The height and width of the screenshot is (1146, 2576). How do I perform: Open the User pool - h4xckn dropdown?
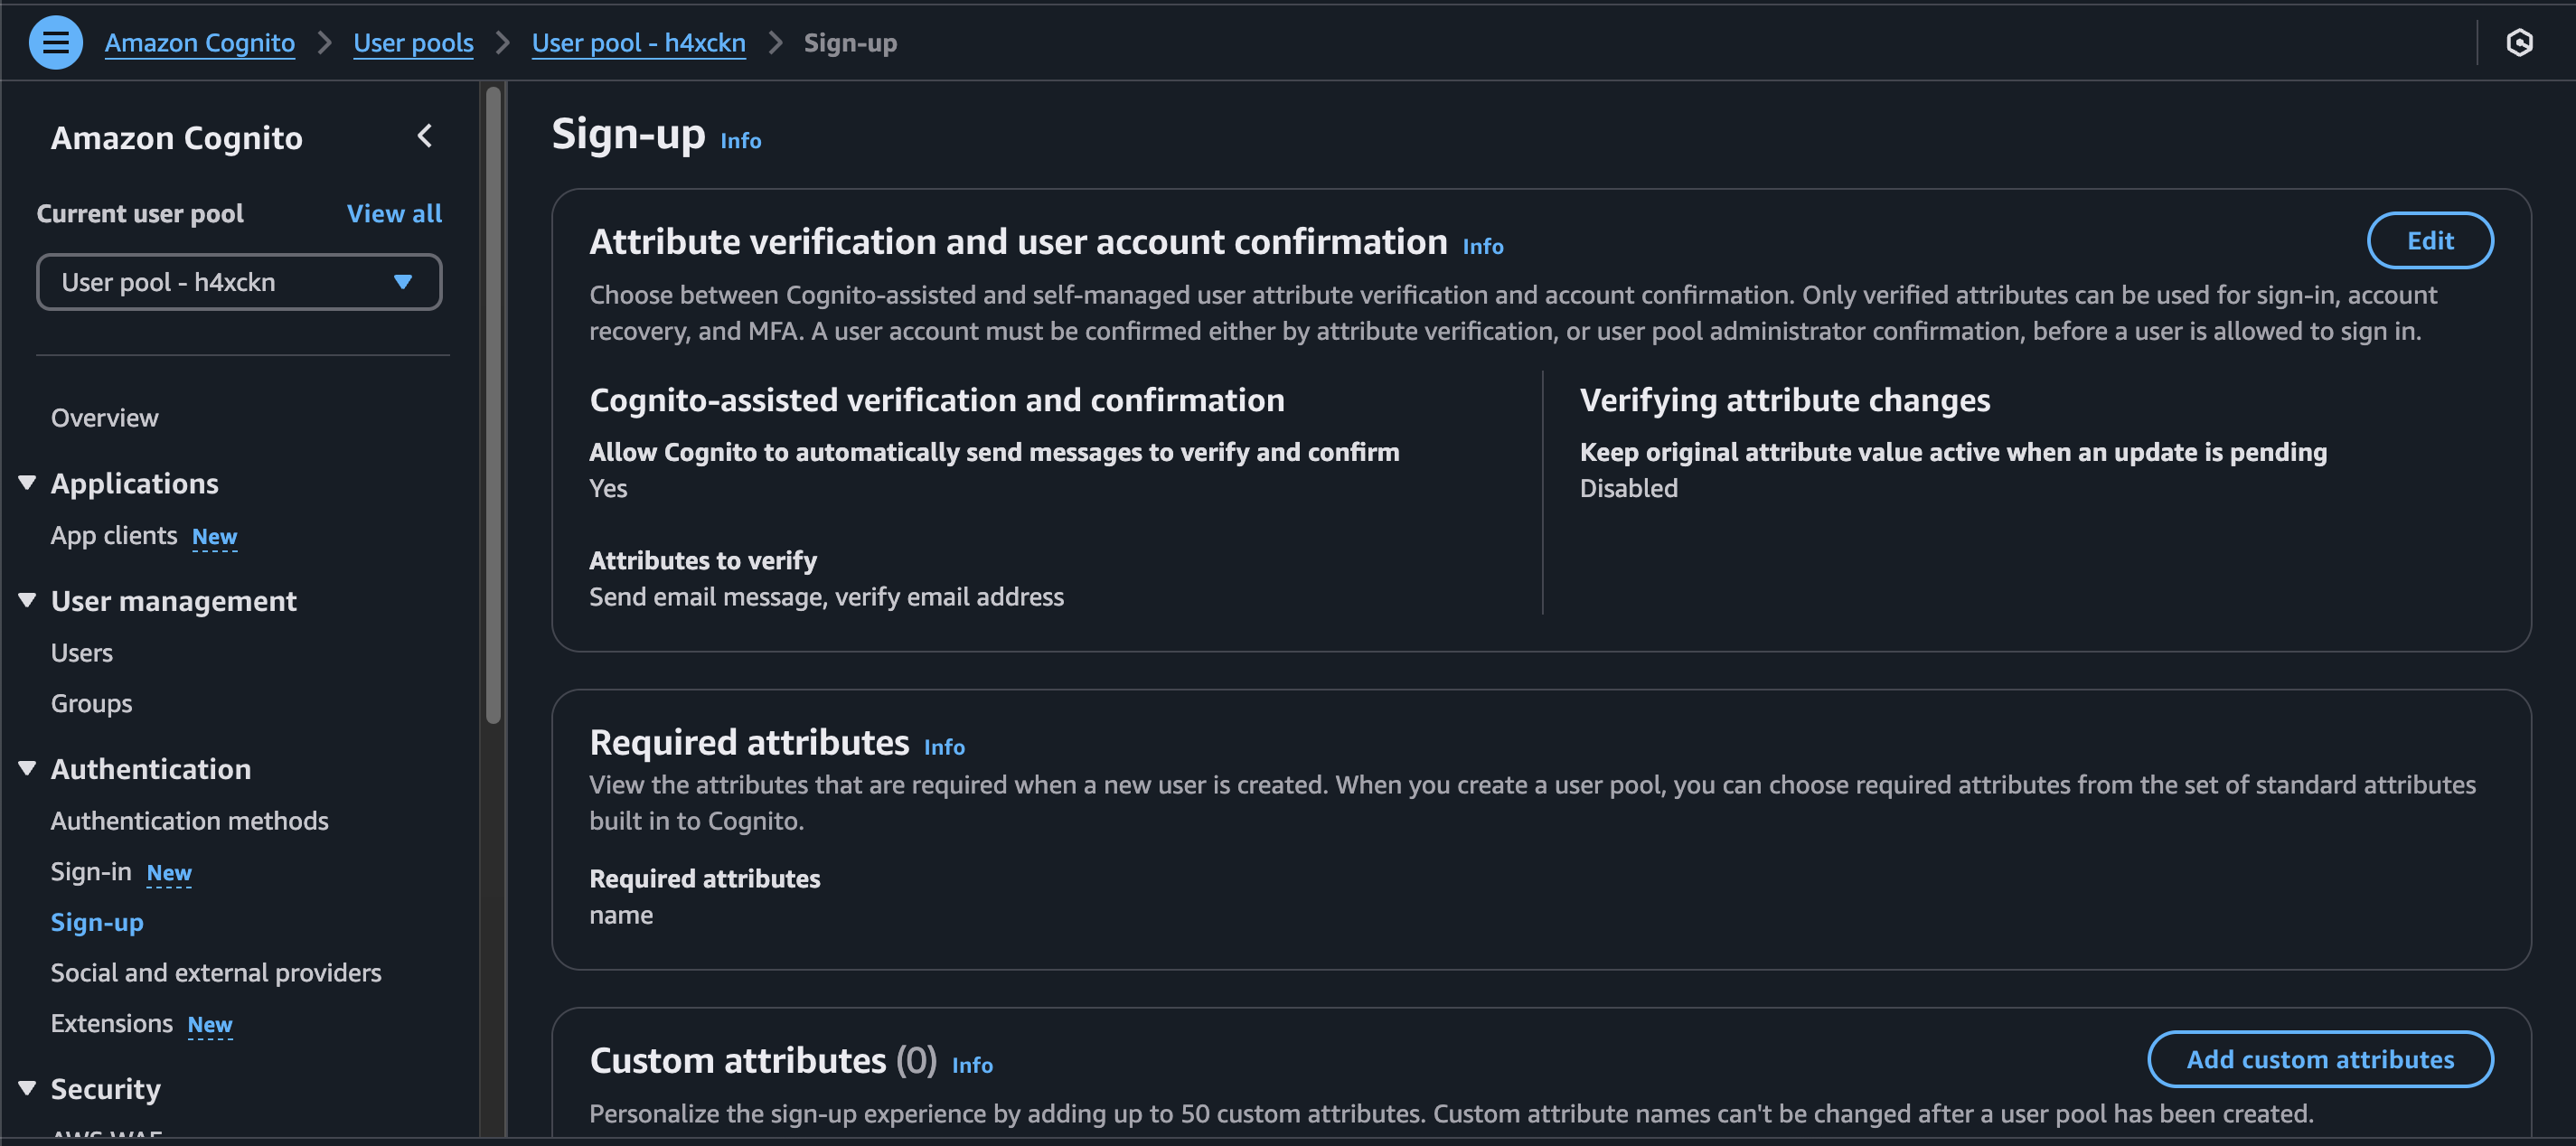239,282
